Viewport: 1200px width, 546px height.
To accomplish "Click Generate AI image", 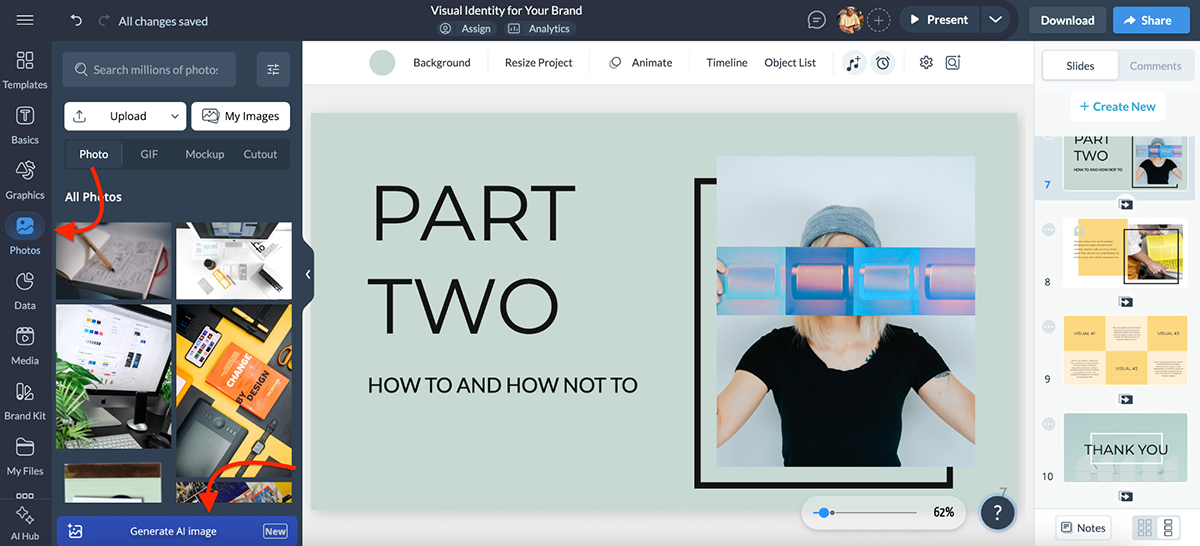I will pos(177,531).
